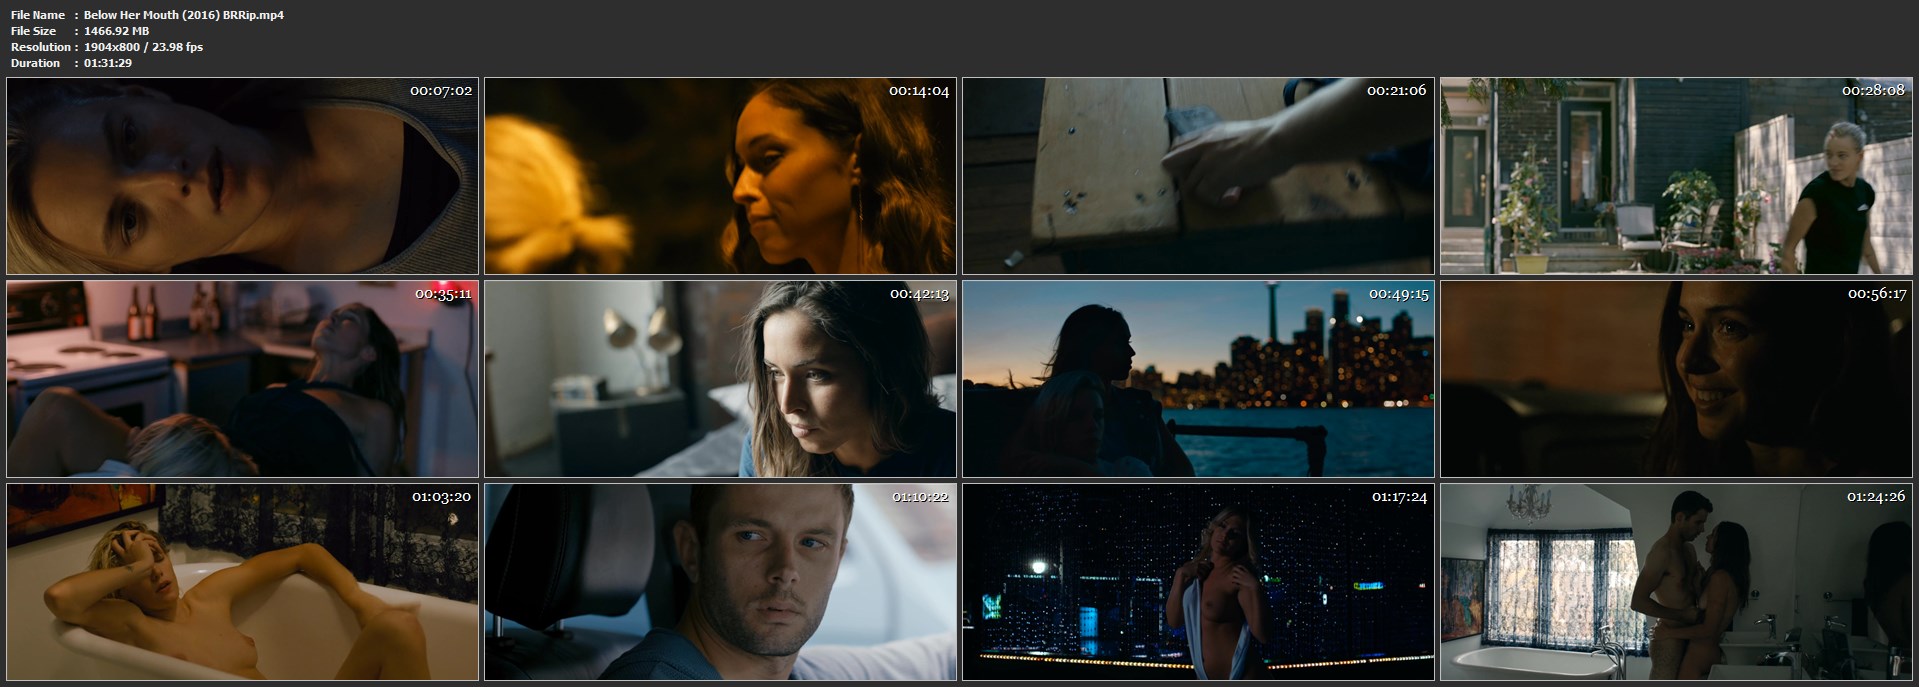Open the skyline thumbnail at 00:49:15
Screen dimensions: 1919x687
point(1198,379)
